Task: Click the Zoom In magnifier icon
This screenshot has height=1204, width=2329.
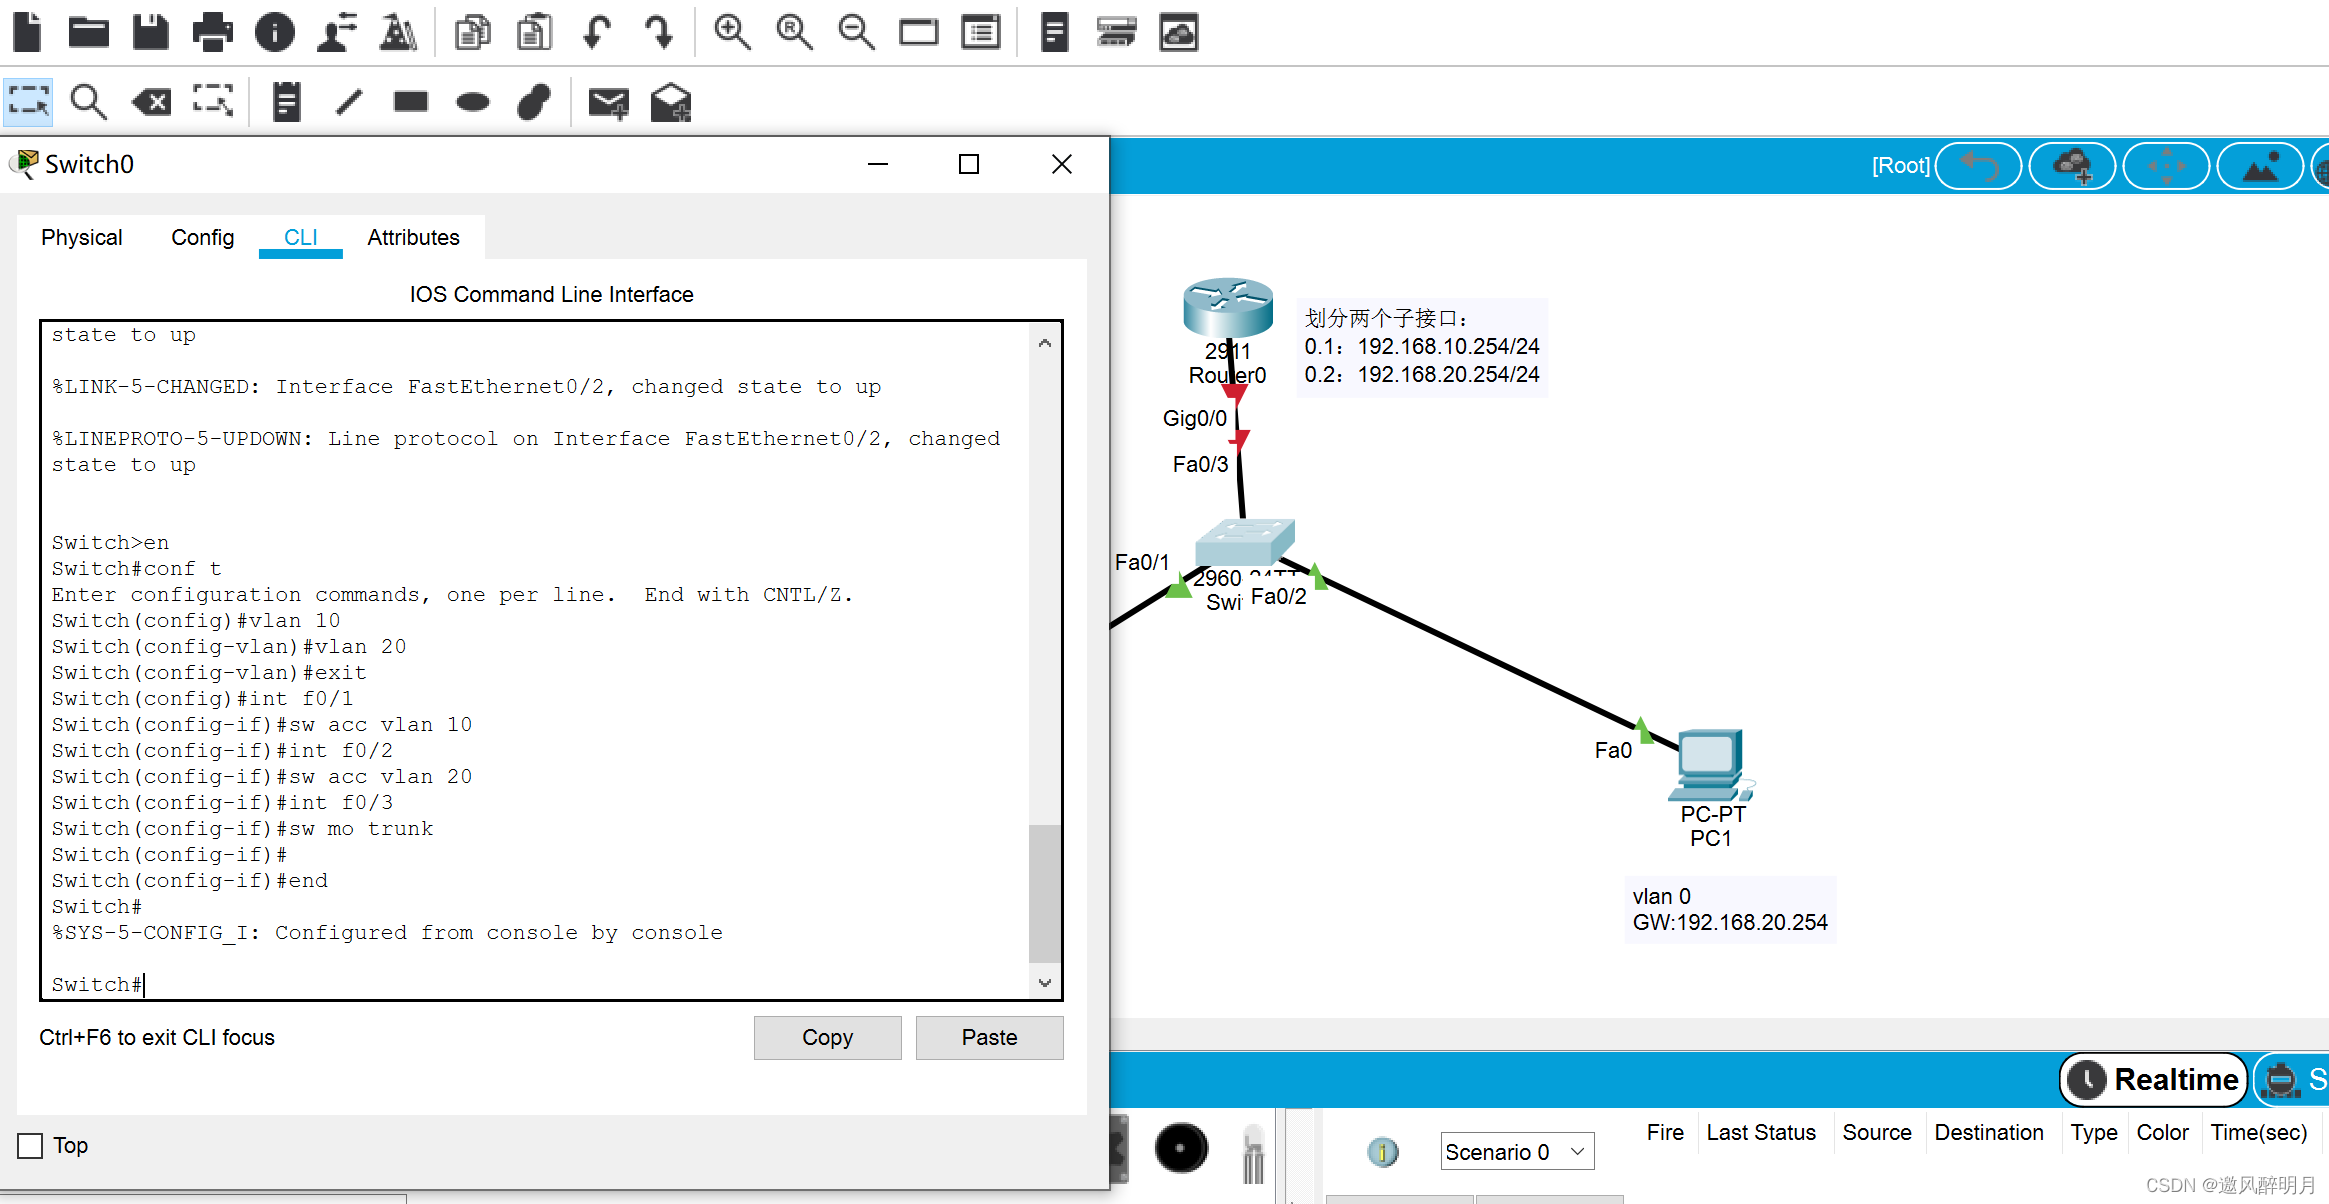Action: click(732, 32)
